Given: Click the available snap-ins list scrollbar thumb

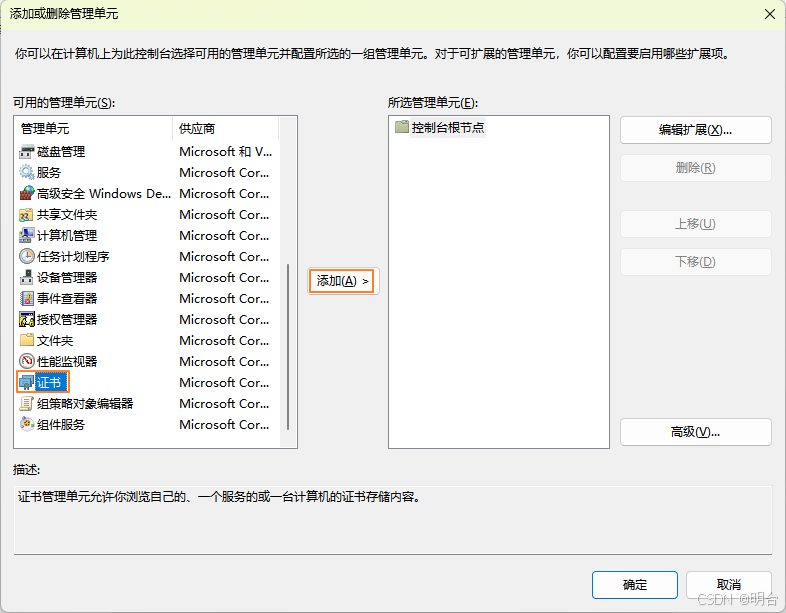Looking at the screenshot, I should (x=288, y=347).
